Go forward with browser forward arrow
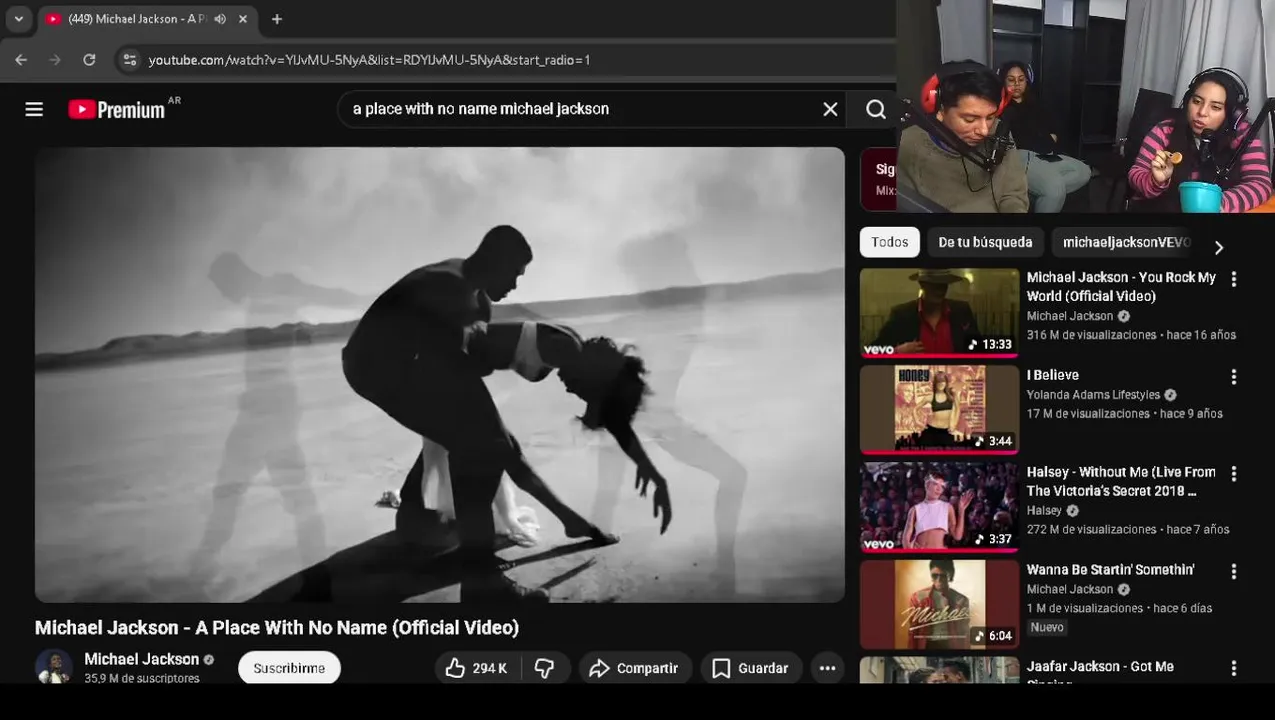Image resolution: width=1275 pixels, height=720 pixels. pos(55,60)
